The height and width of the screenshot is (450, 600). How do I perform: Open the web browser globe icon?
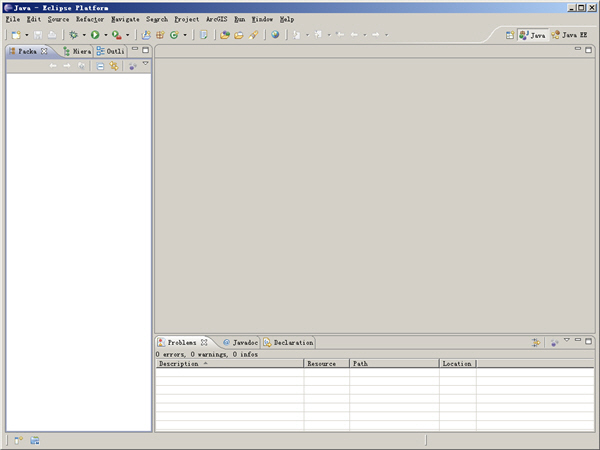(x=275, y=35)
